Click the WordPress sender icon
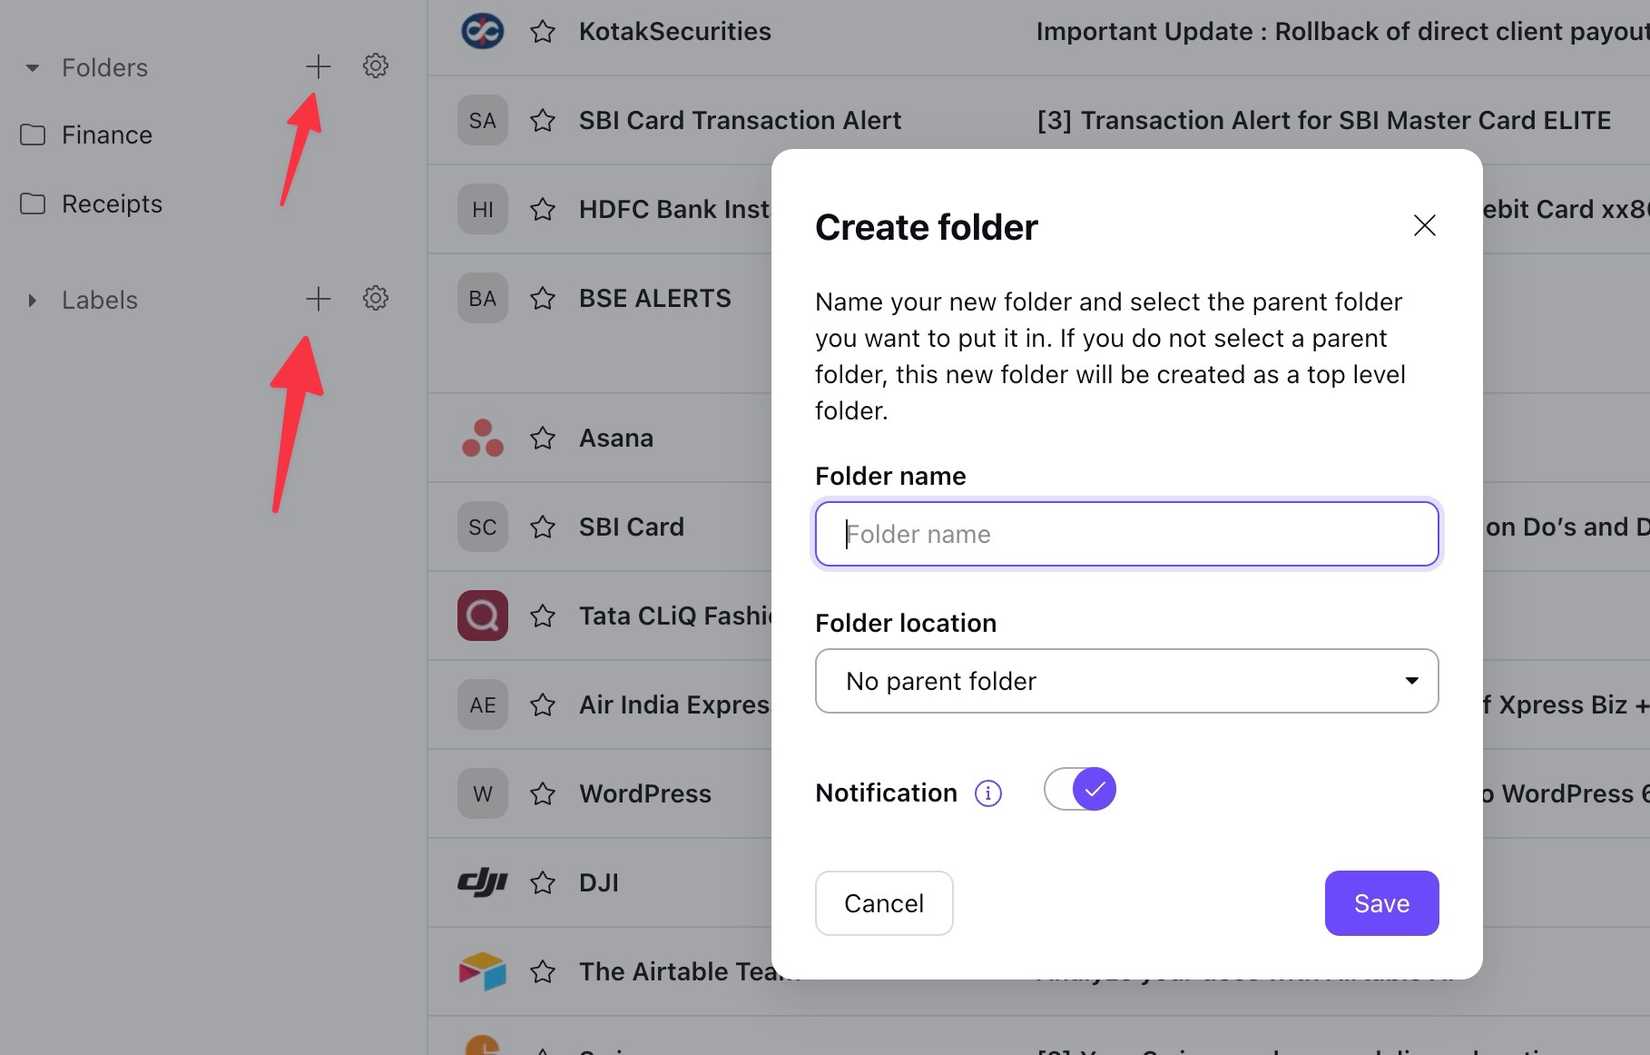This screenshot has width=1650, height=1055. point(482,793)
